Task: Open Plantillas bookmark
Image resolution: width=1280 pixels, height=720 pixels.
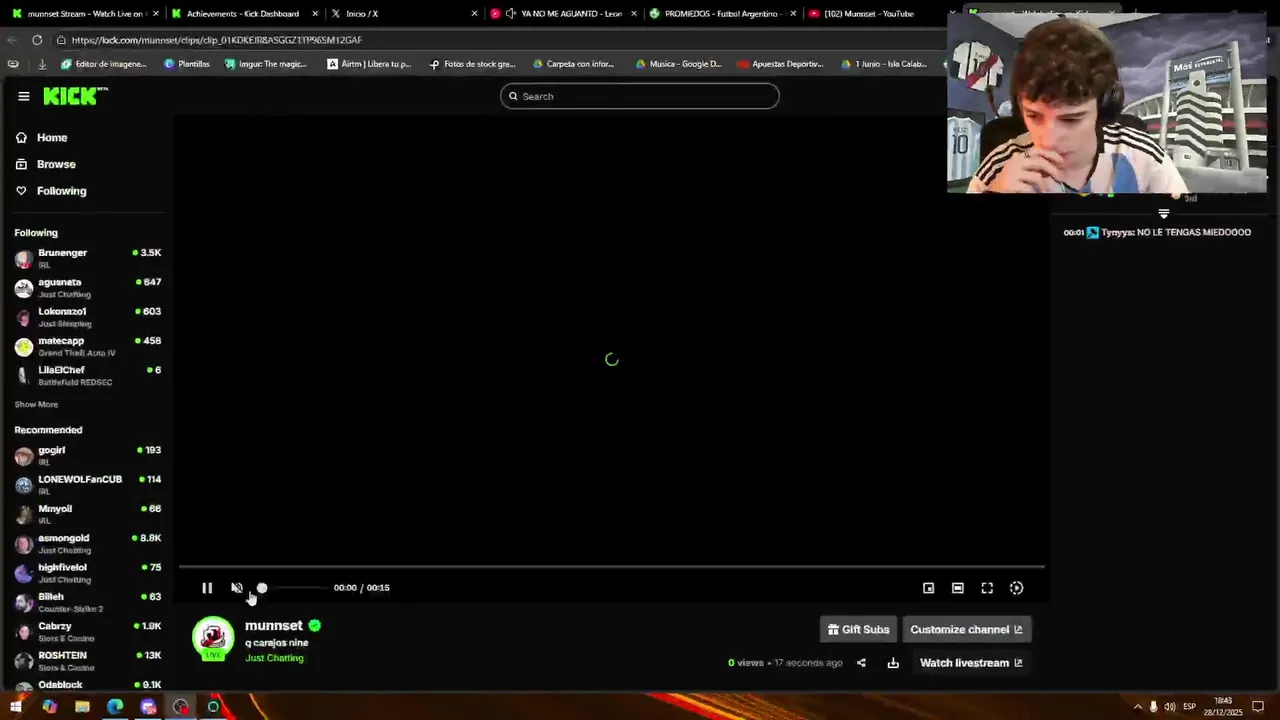Action: [187, 64]
